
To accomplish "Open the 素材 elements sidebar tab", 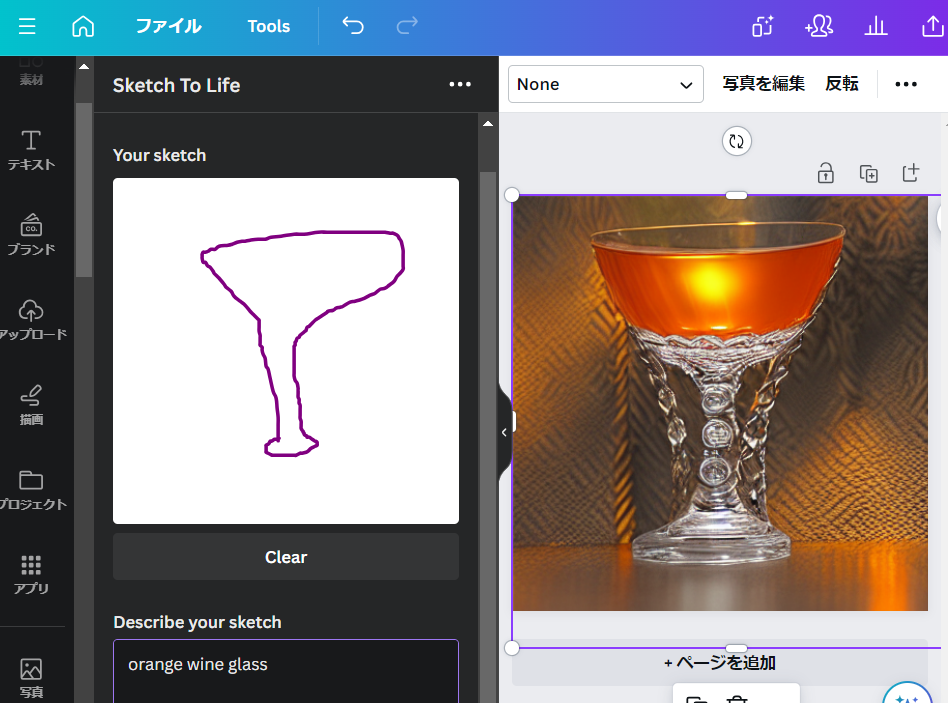I will [x=31, y=73].
